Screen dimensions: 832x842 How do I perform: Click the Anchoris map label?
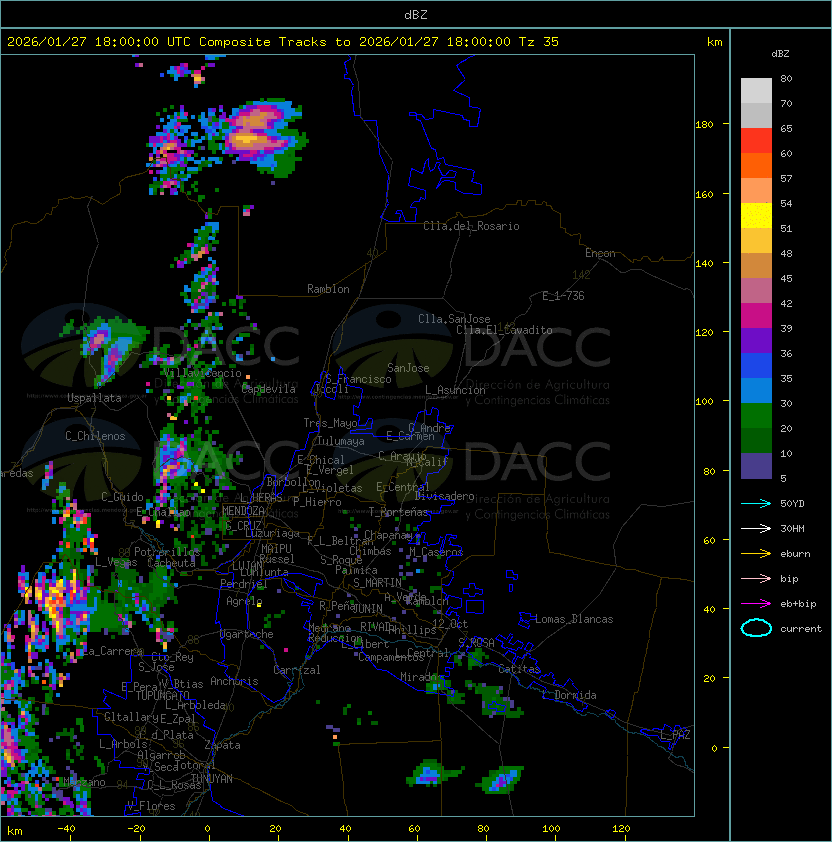click(x=234, y=681)
